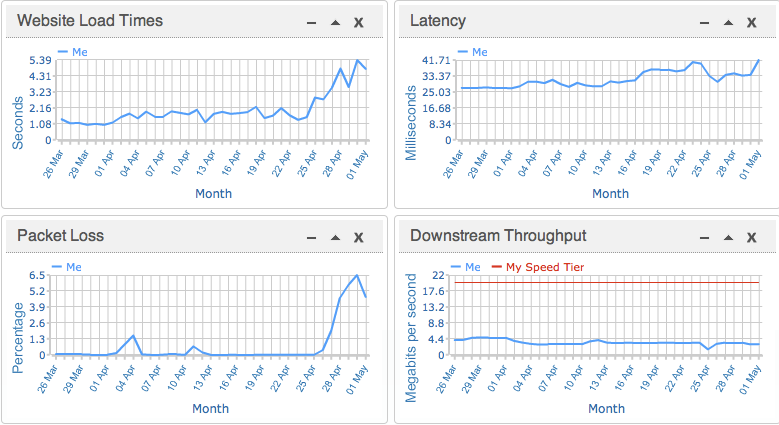This screenshot has height=425, width=779.
Task: Collapse the Packet Loss panel arrow
Action: pos(335,238)
